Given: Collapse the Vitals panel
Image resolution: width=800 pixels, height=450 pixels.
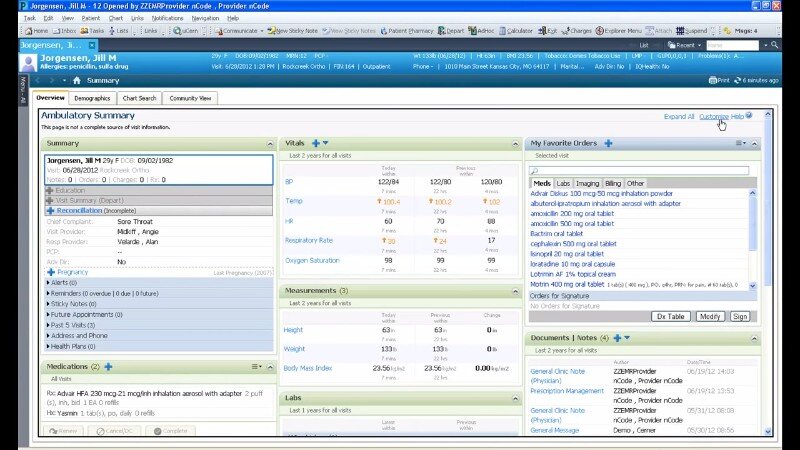Looking at the screenshot, I should [516, 144].
